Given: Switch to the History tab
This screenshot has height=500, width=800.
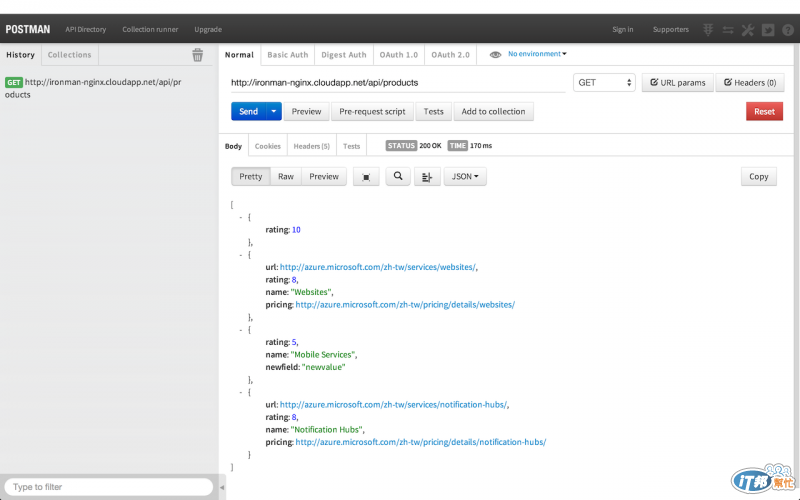Looking at the screenshot, I should pos(20,55).
